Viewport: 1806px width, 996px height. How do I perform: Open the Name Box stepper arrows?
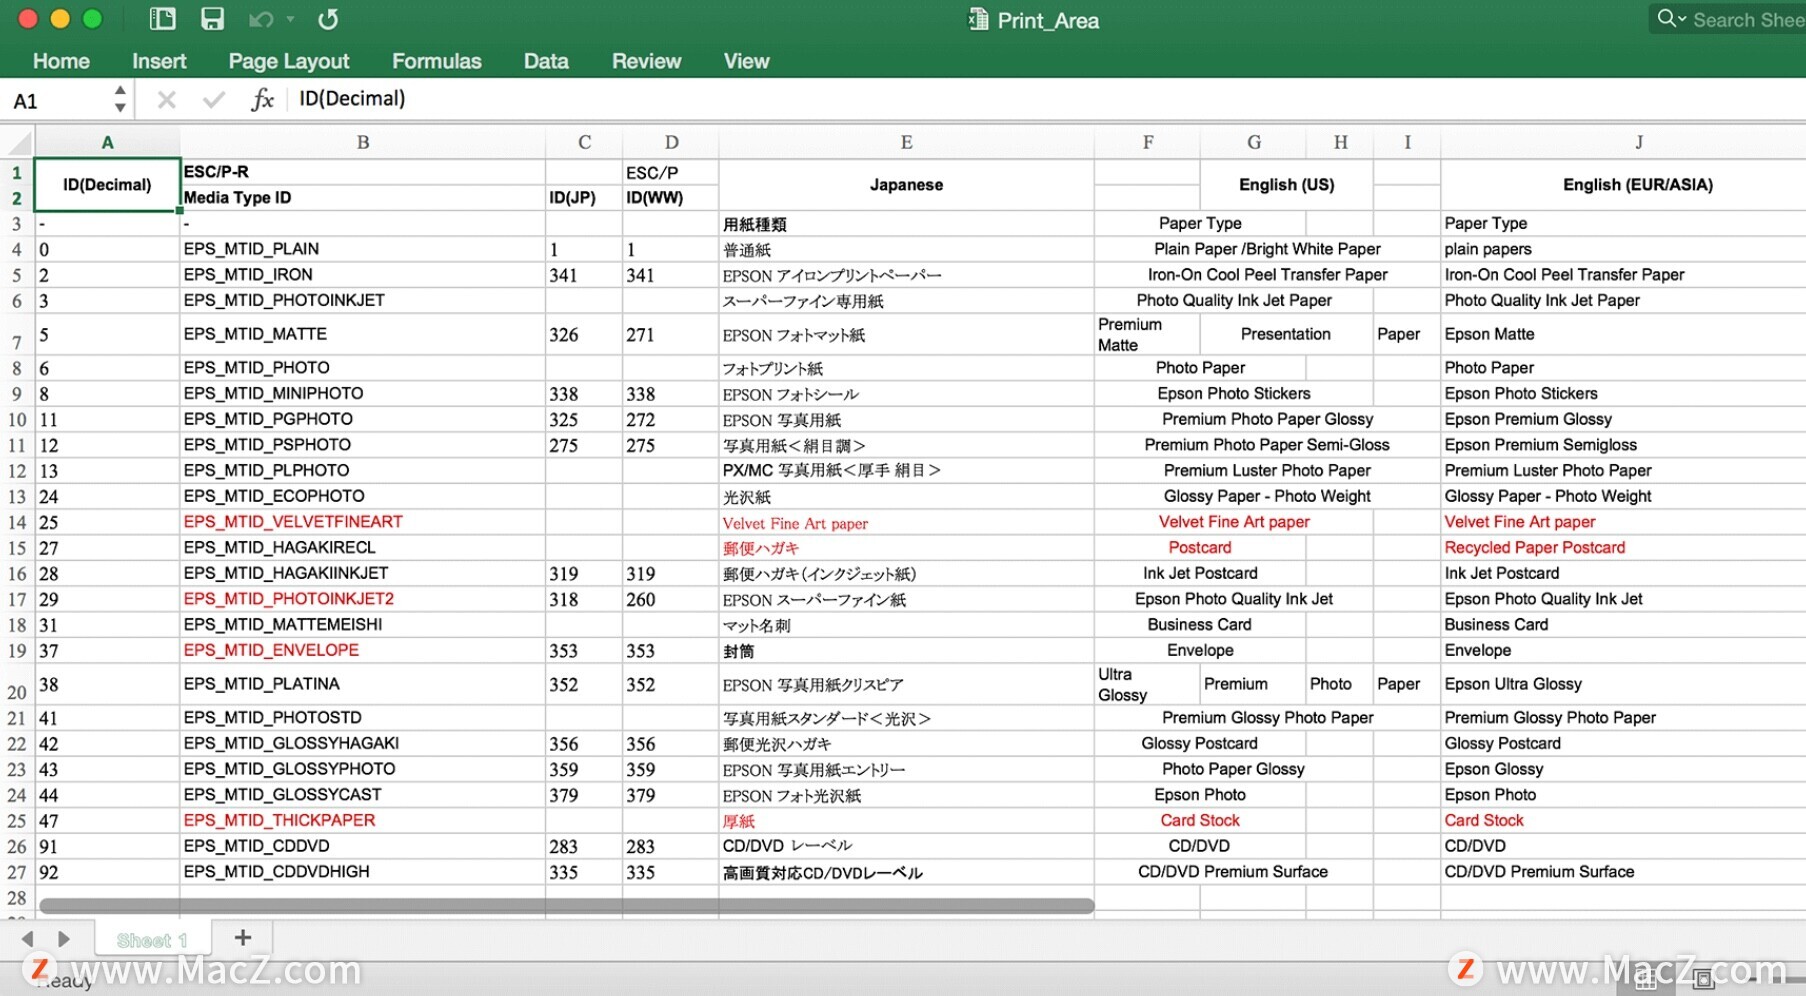[120, 99]
